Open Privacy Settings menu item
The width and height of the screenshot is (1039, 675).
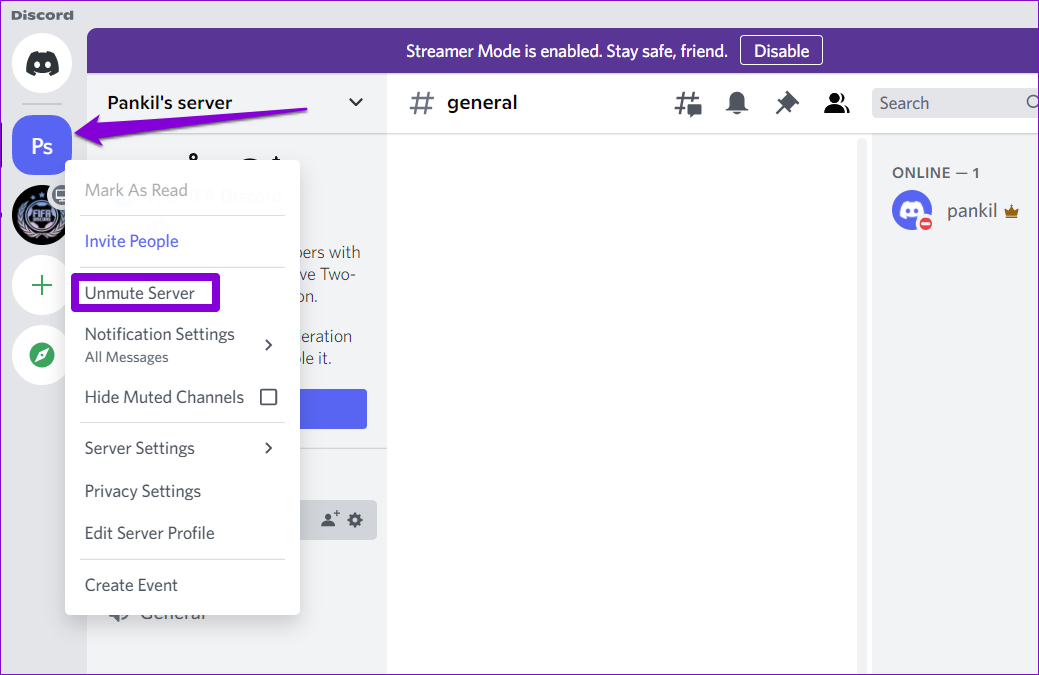point(182,491)
